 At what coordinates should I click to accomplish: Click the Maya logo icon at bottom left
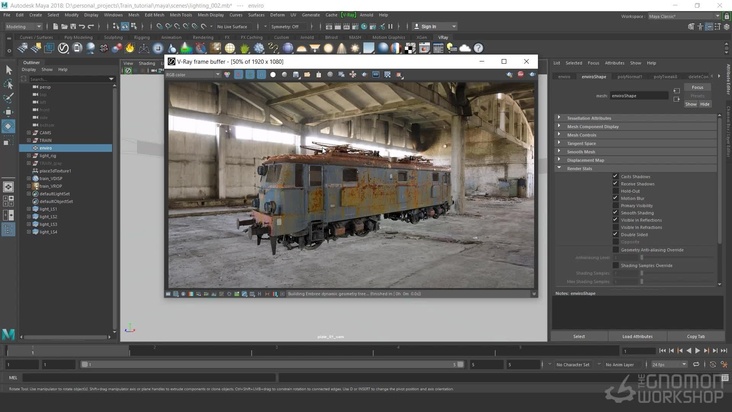click(x=8, y=334)
